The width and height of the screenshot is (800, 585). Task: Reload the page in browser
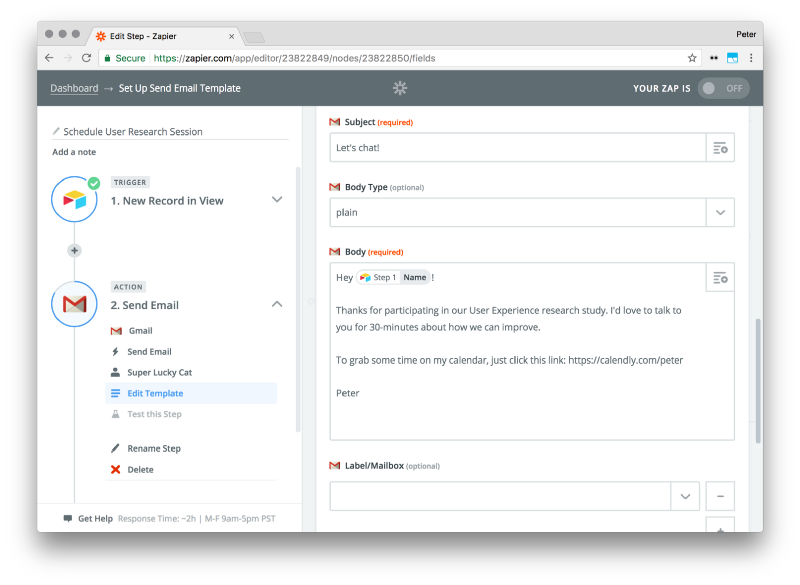[x=87, y=58]
